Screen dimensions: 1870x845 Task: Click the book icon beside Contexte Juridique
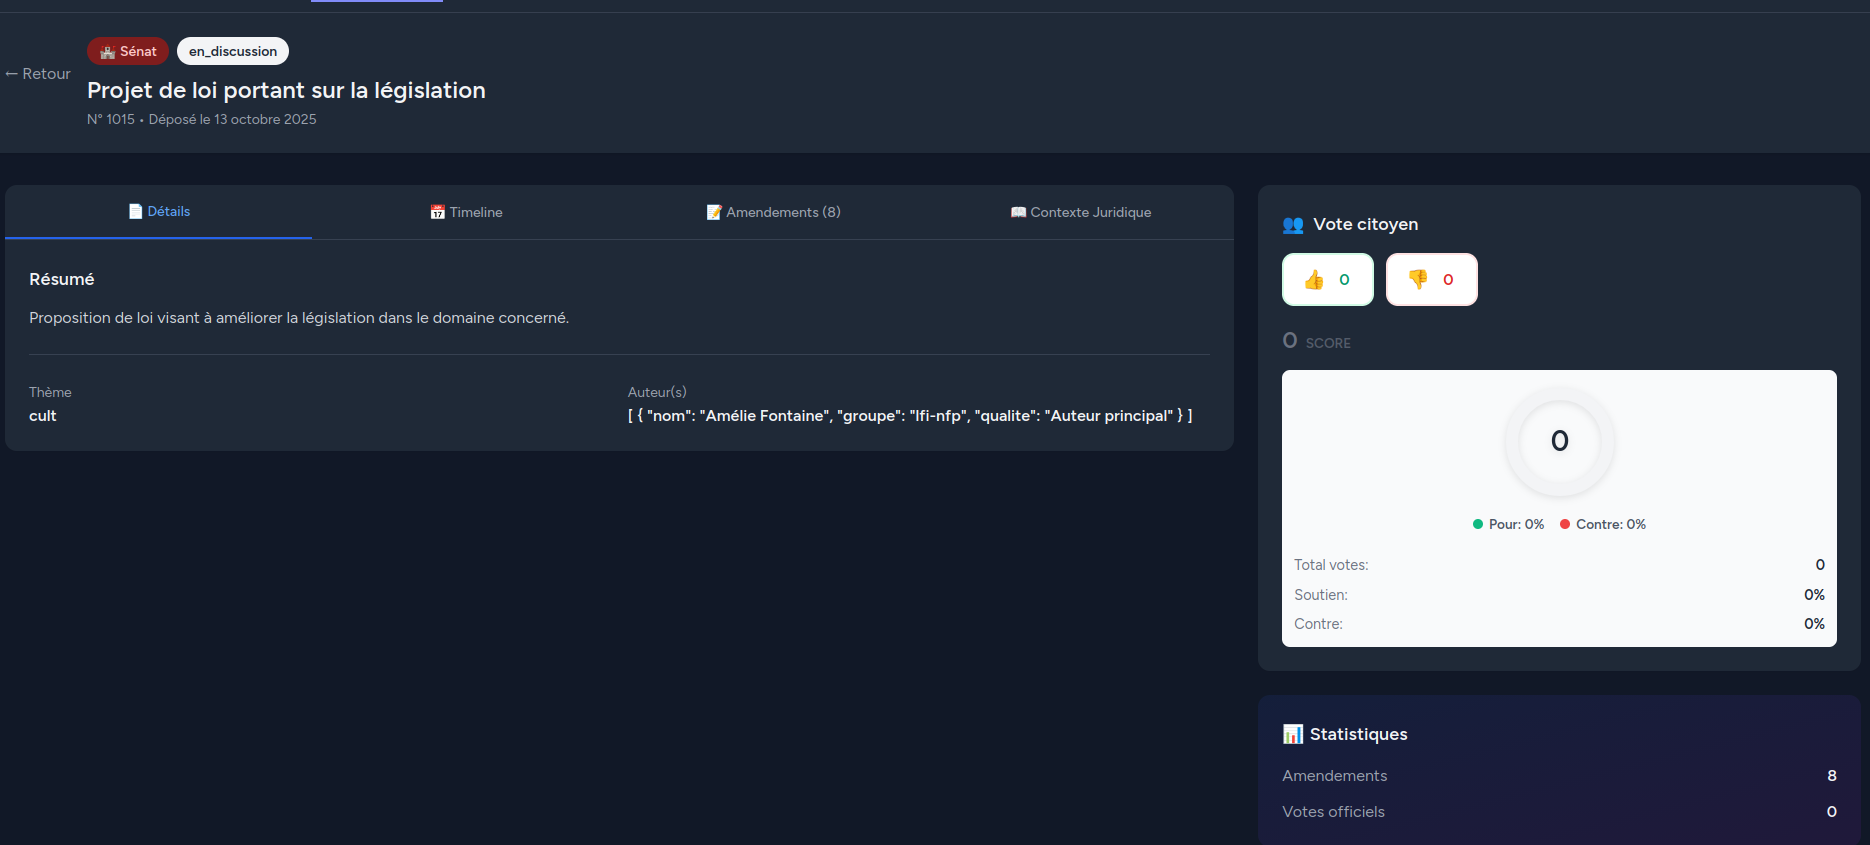(1018, 212)
